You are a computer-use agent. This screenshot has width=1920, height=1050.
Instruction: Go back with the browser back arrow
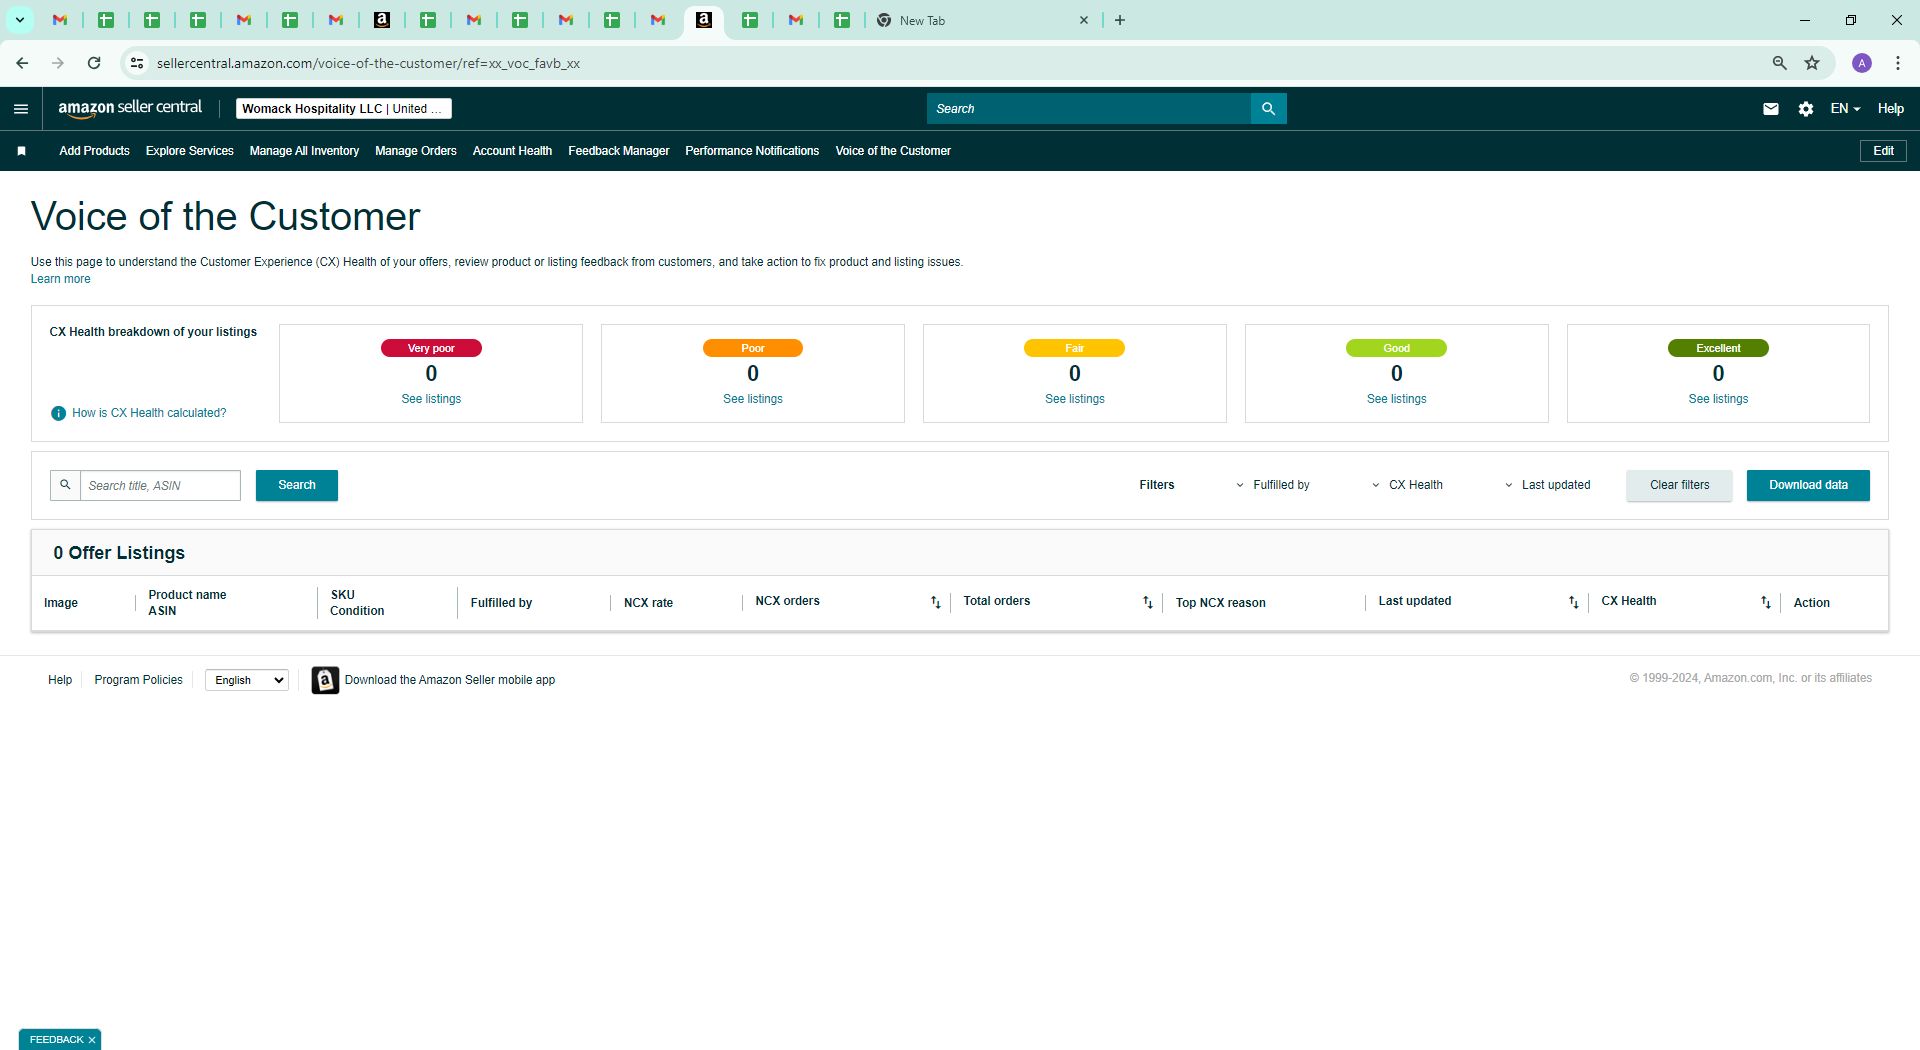click(22, 63)
